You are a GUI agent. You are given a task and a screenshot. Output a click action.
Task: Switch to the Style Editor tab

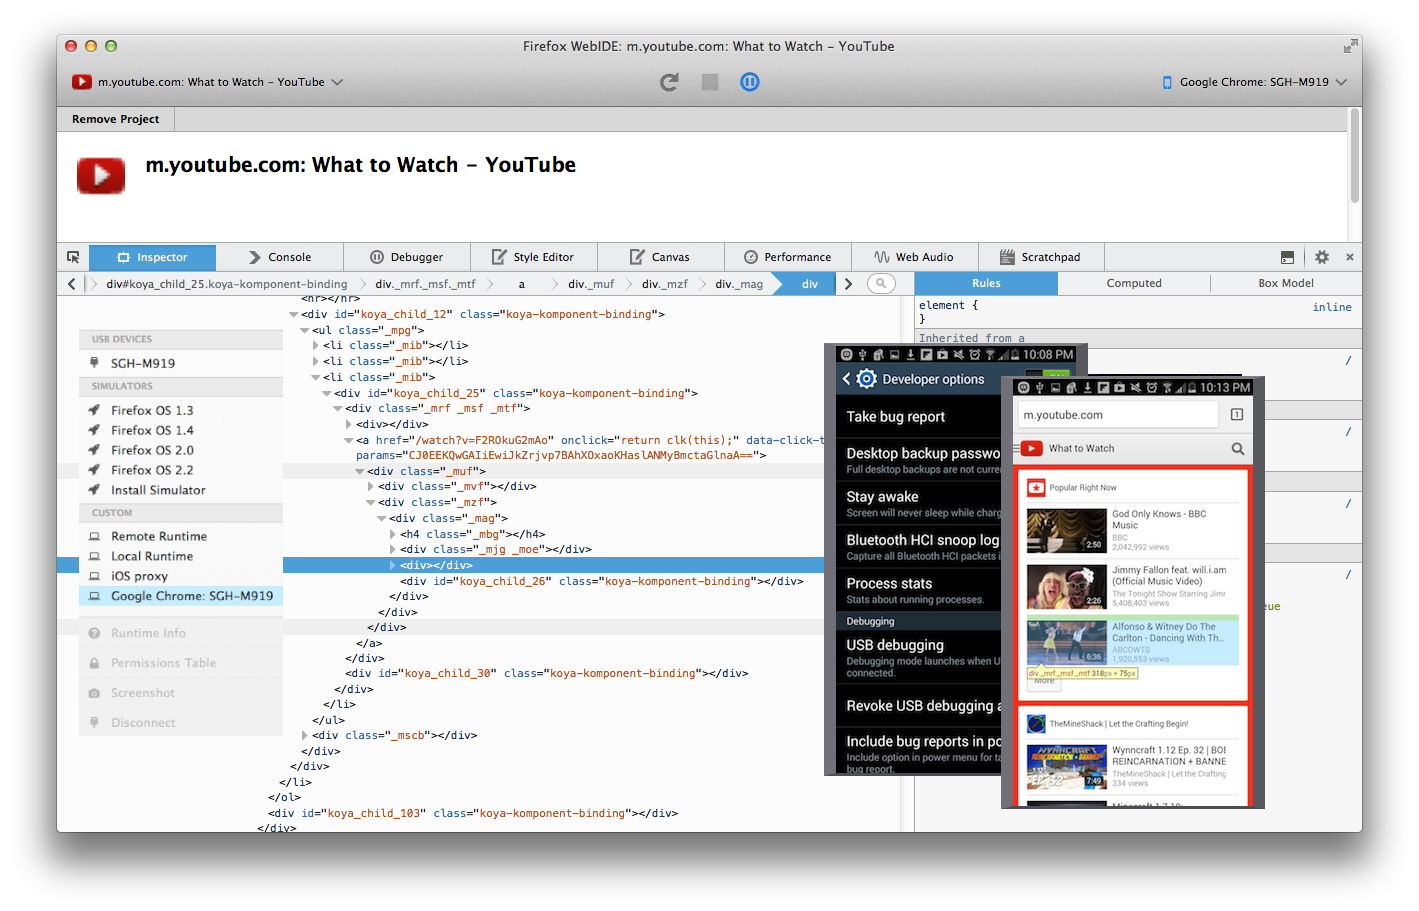pos(533,257)
